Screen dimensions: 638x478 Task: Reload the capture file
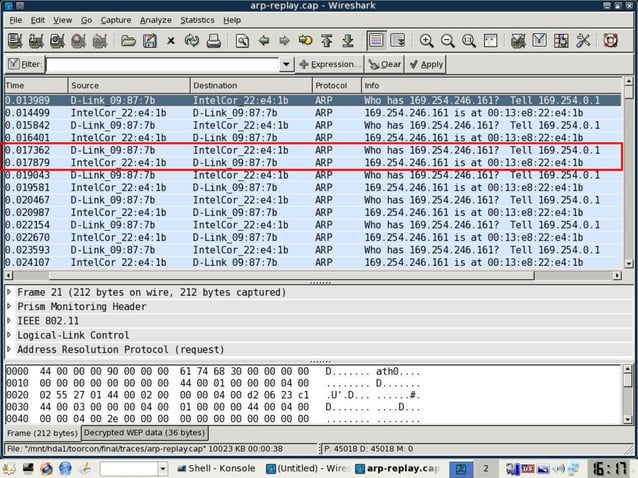click(x=191, y=41)
